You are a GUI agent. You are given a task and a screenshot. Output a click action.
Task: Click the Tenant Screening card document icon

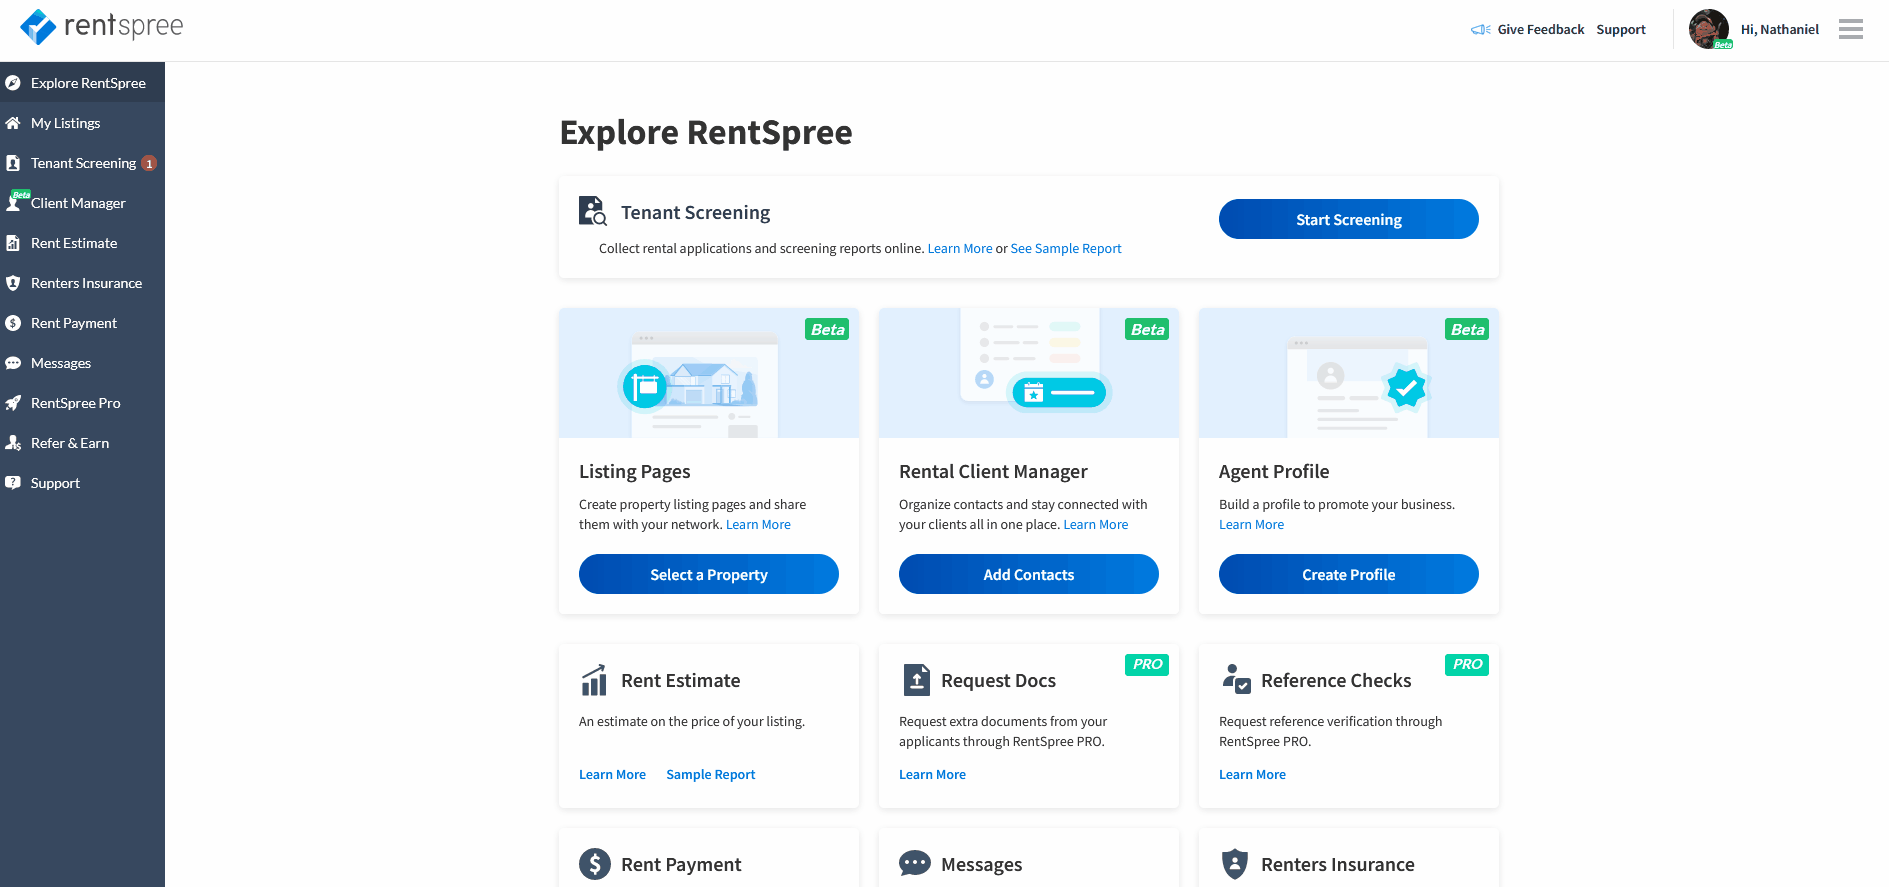click(593, 211)
